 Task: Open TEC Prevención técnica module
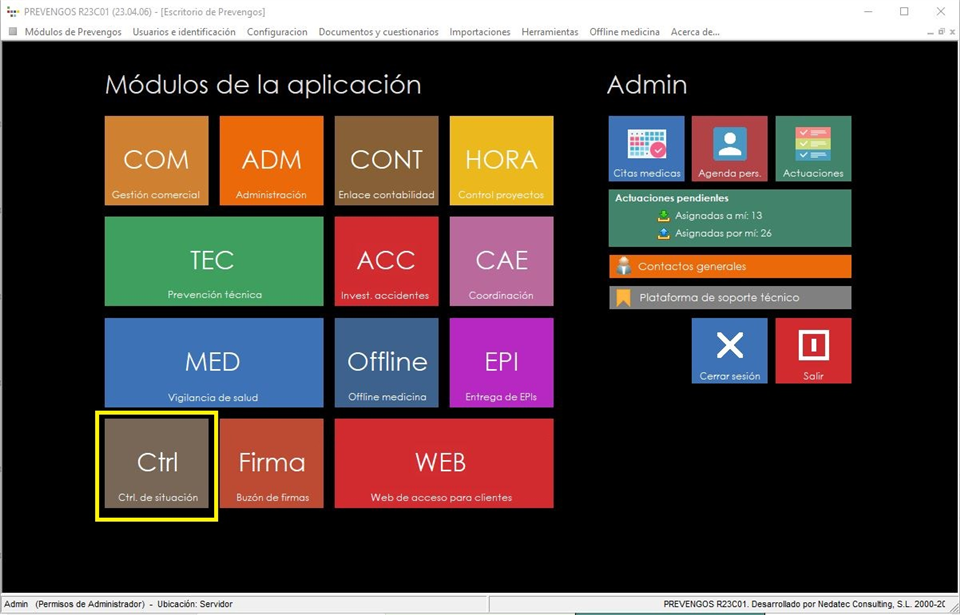click(214, 261)
